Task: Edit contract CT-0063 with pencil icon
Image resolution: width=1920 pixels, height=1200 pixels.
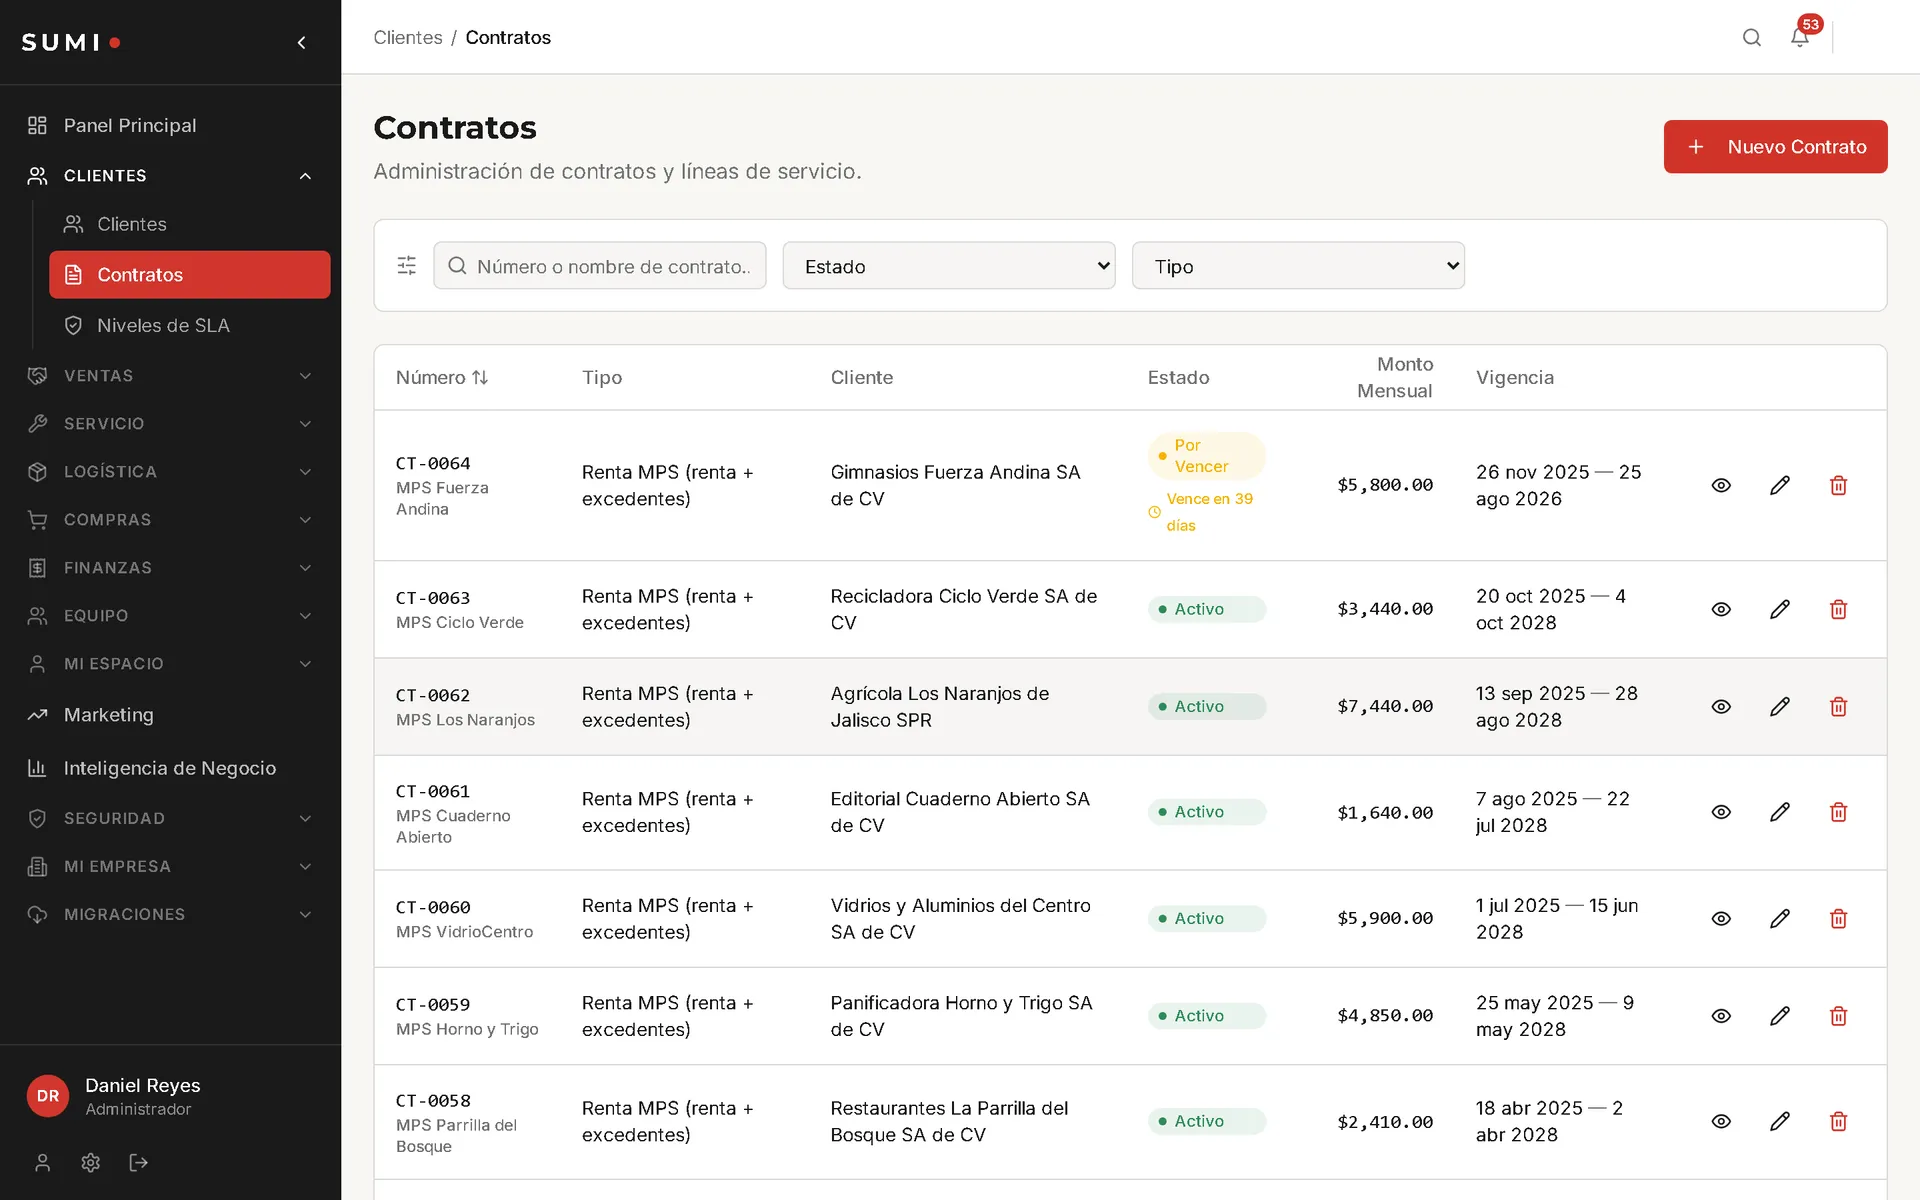Action: point(1779,610)
